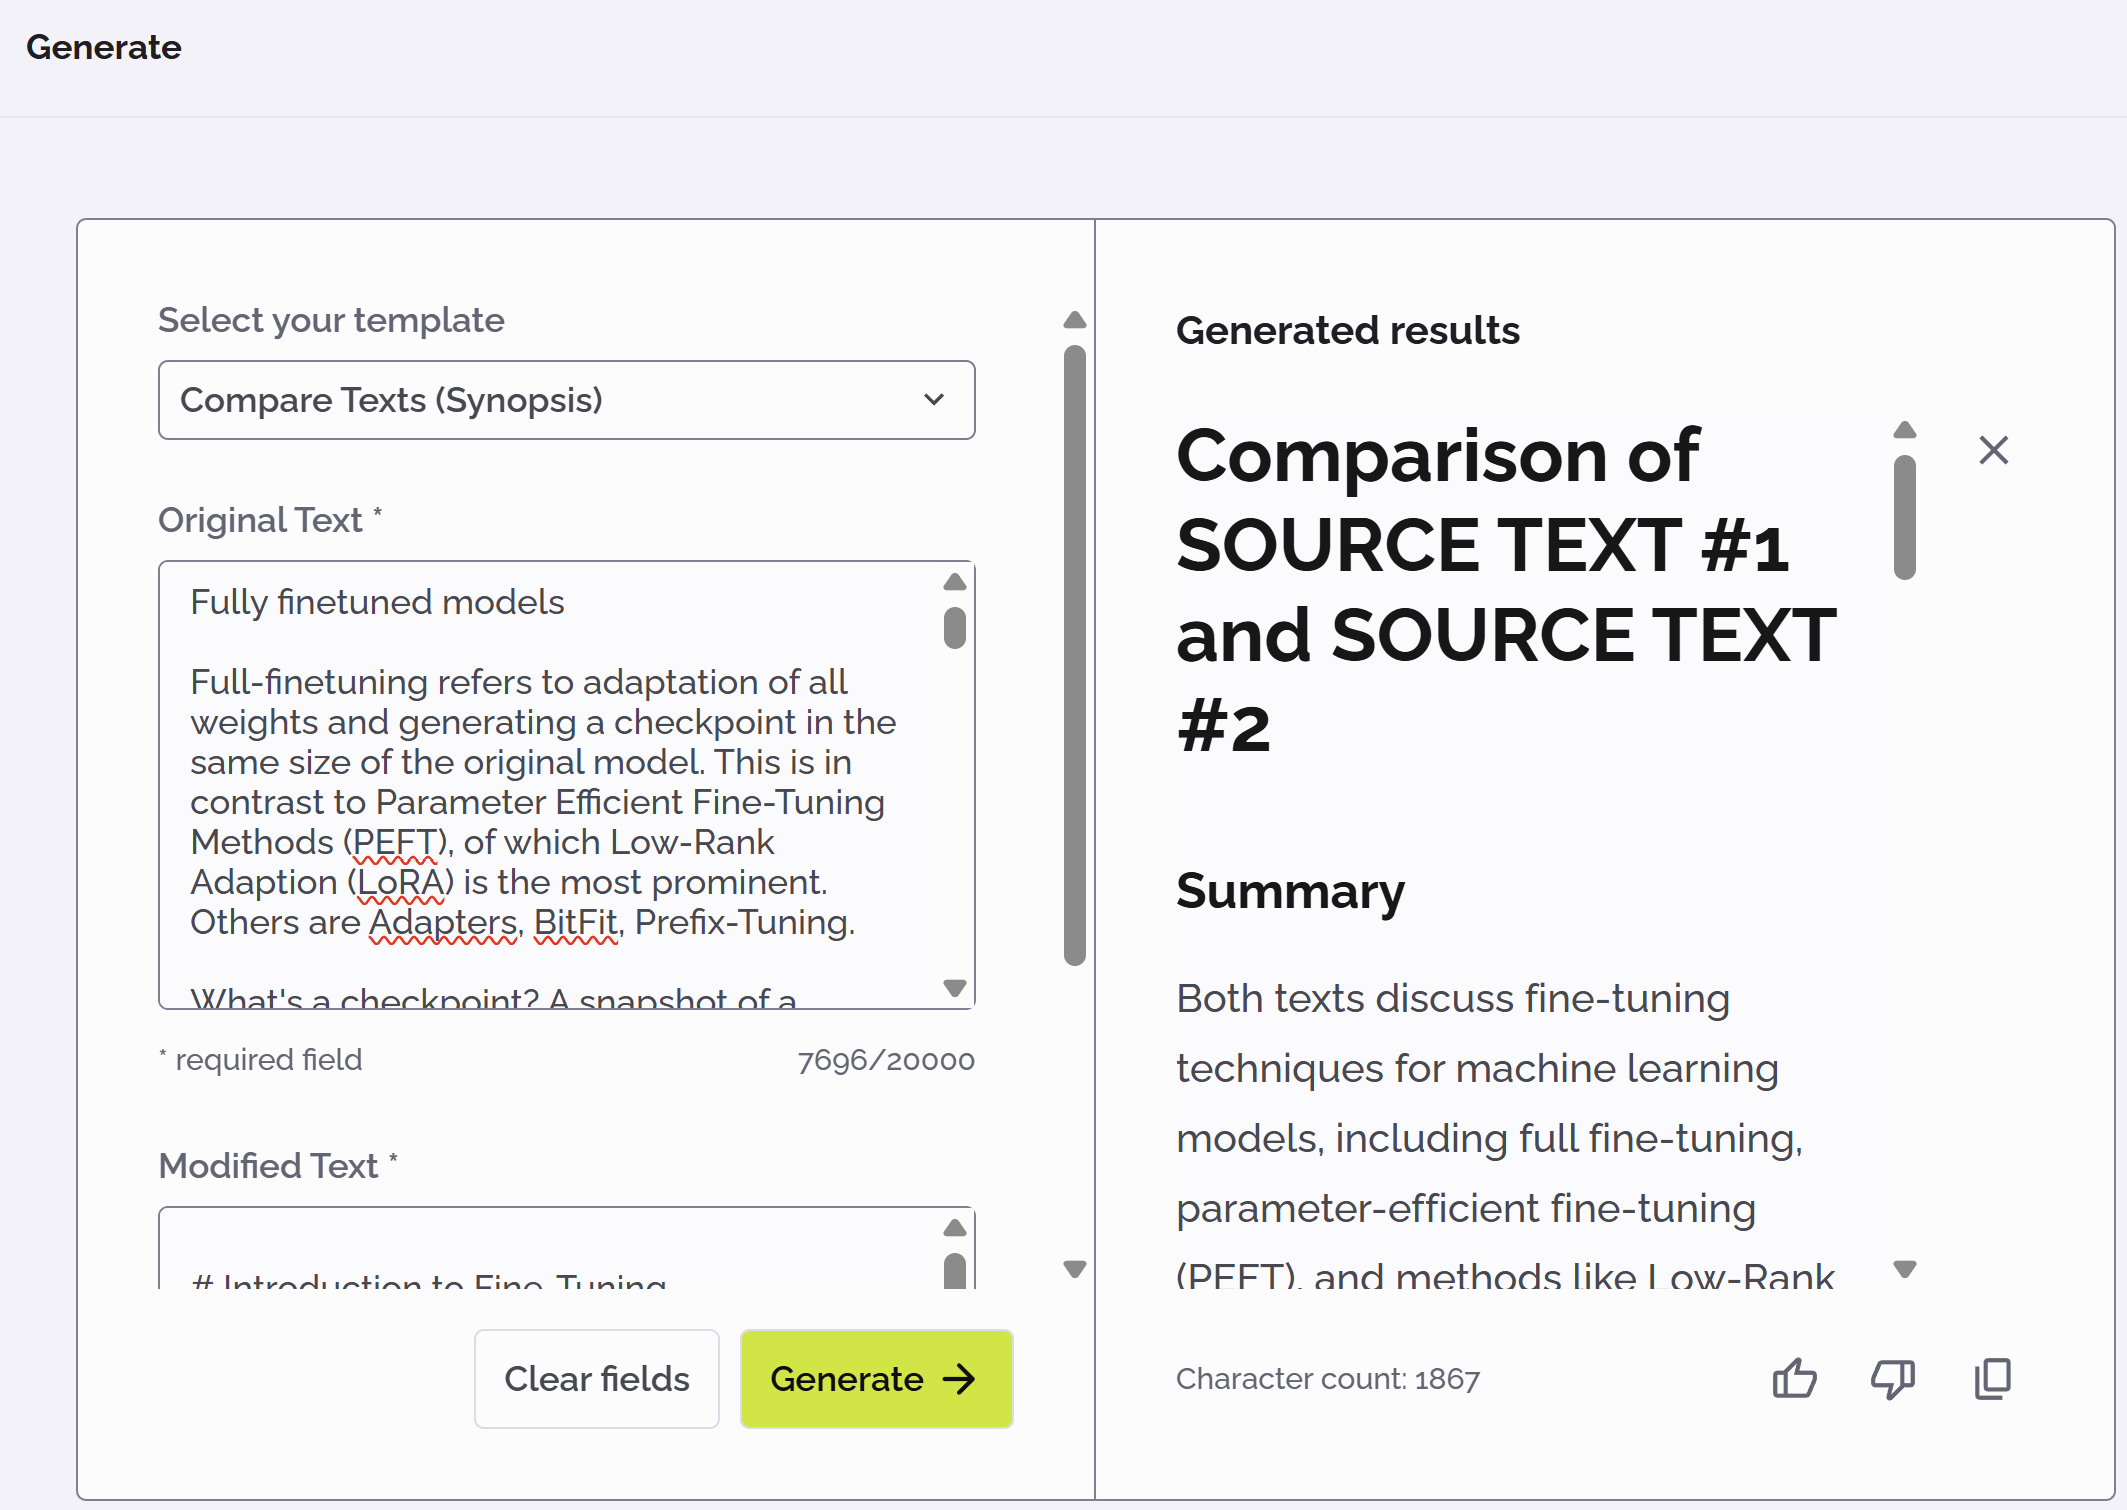Clear all input fields

pos(596,1379)
